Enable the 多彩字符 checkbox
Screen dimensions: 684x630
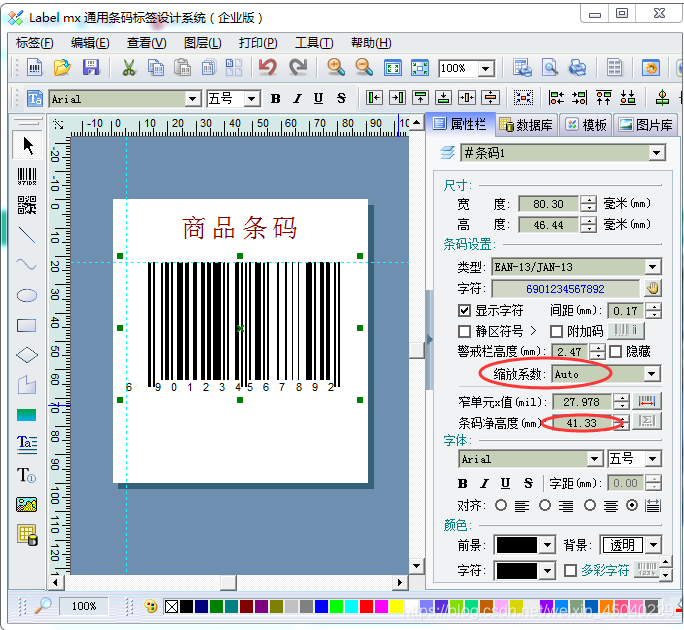571,571
